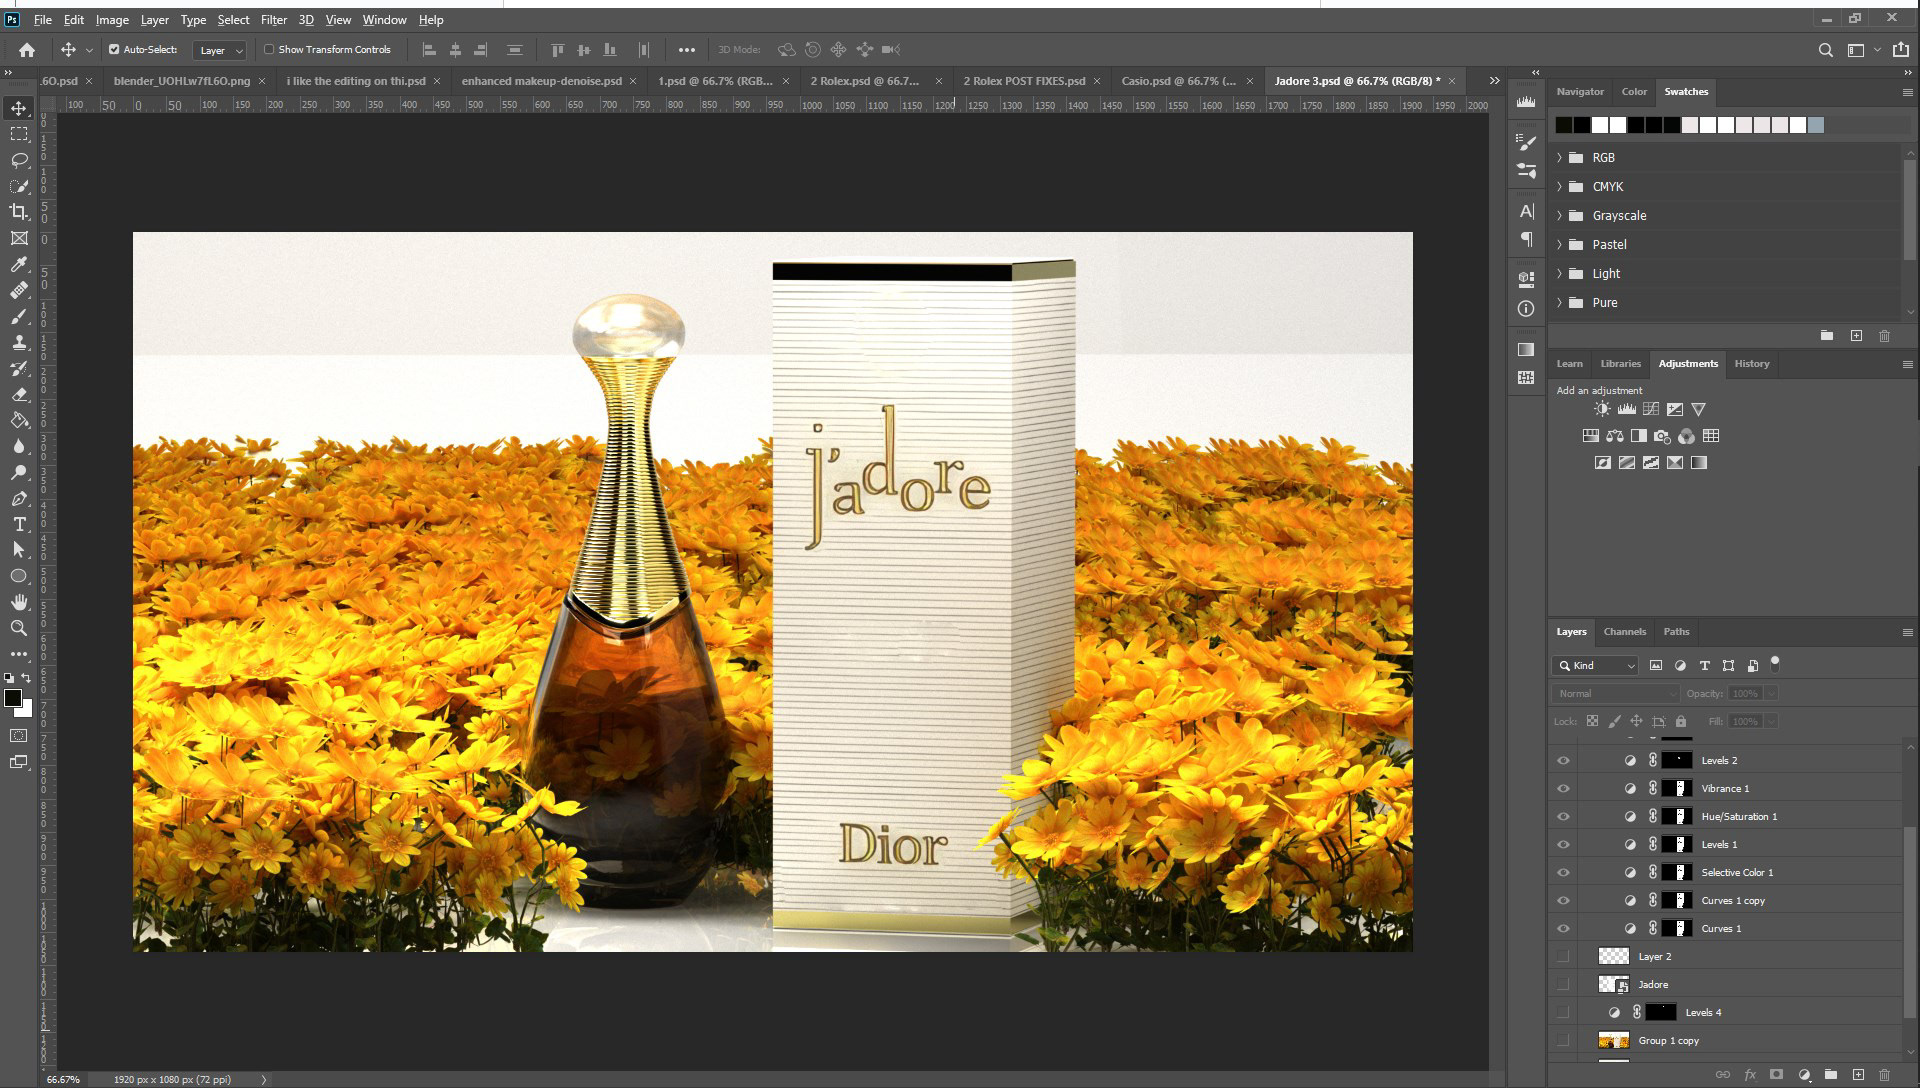The image size is (1920, 1088).
Task: Show the Layer 2 layer
Action: click(1563, 957)
